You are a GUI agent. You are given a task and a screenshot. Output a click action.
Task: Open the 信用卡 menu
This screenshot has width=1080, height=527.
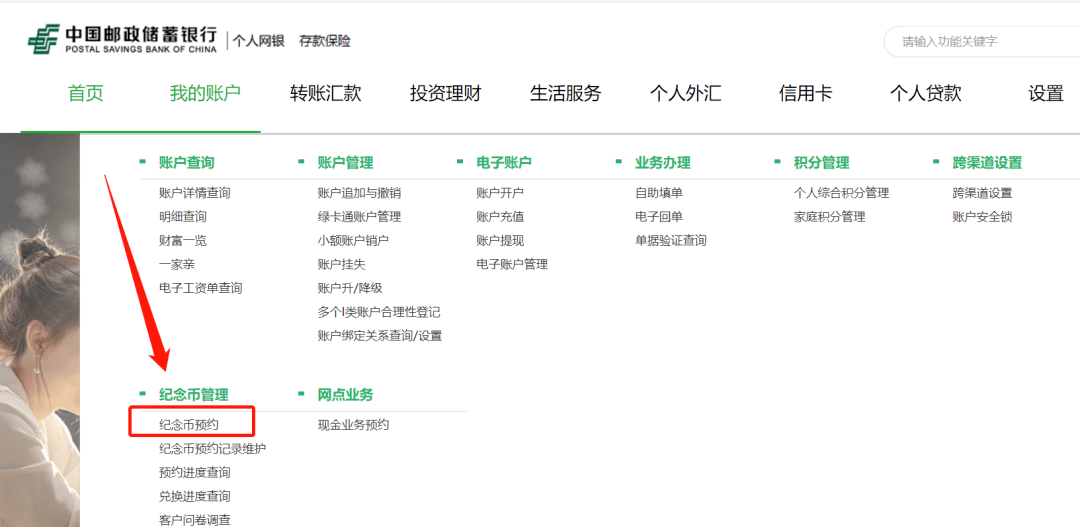805,94
